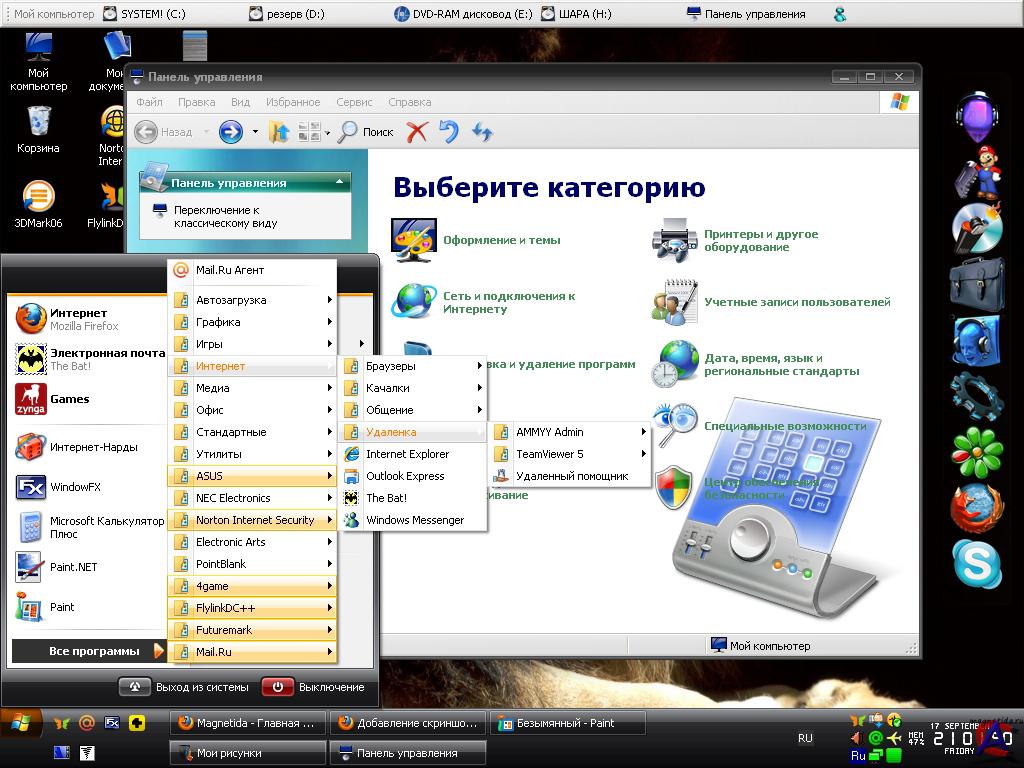The width and height of the screenshot is (1024, 768).
Task: Click the Forward navigation arrow in toolbar
Action: point(231,131)
